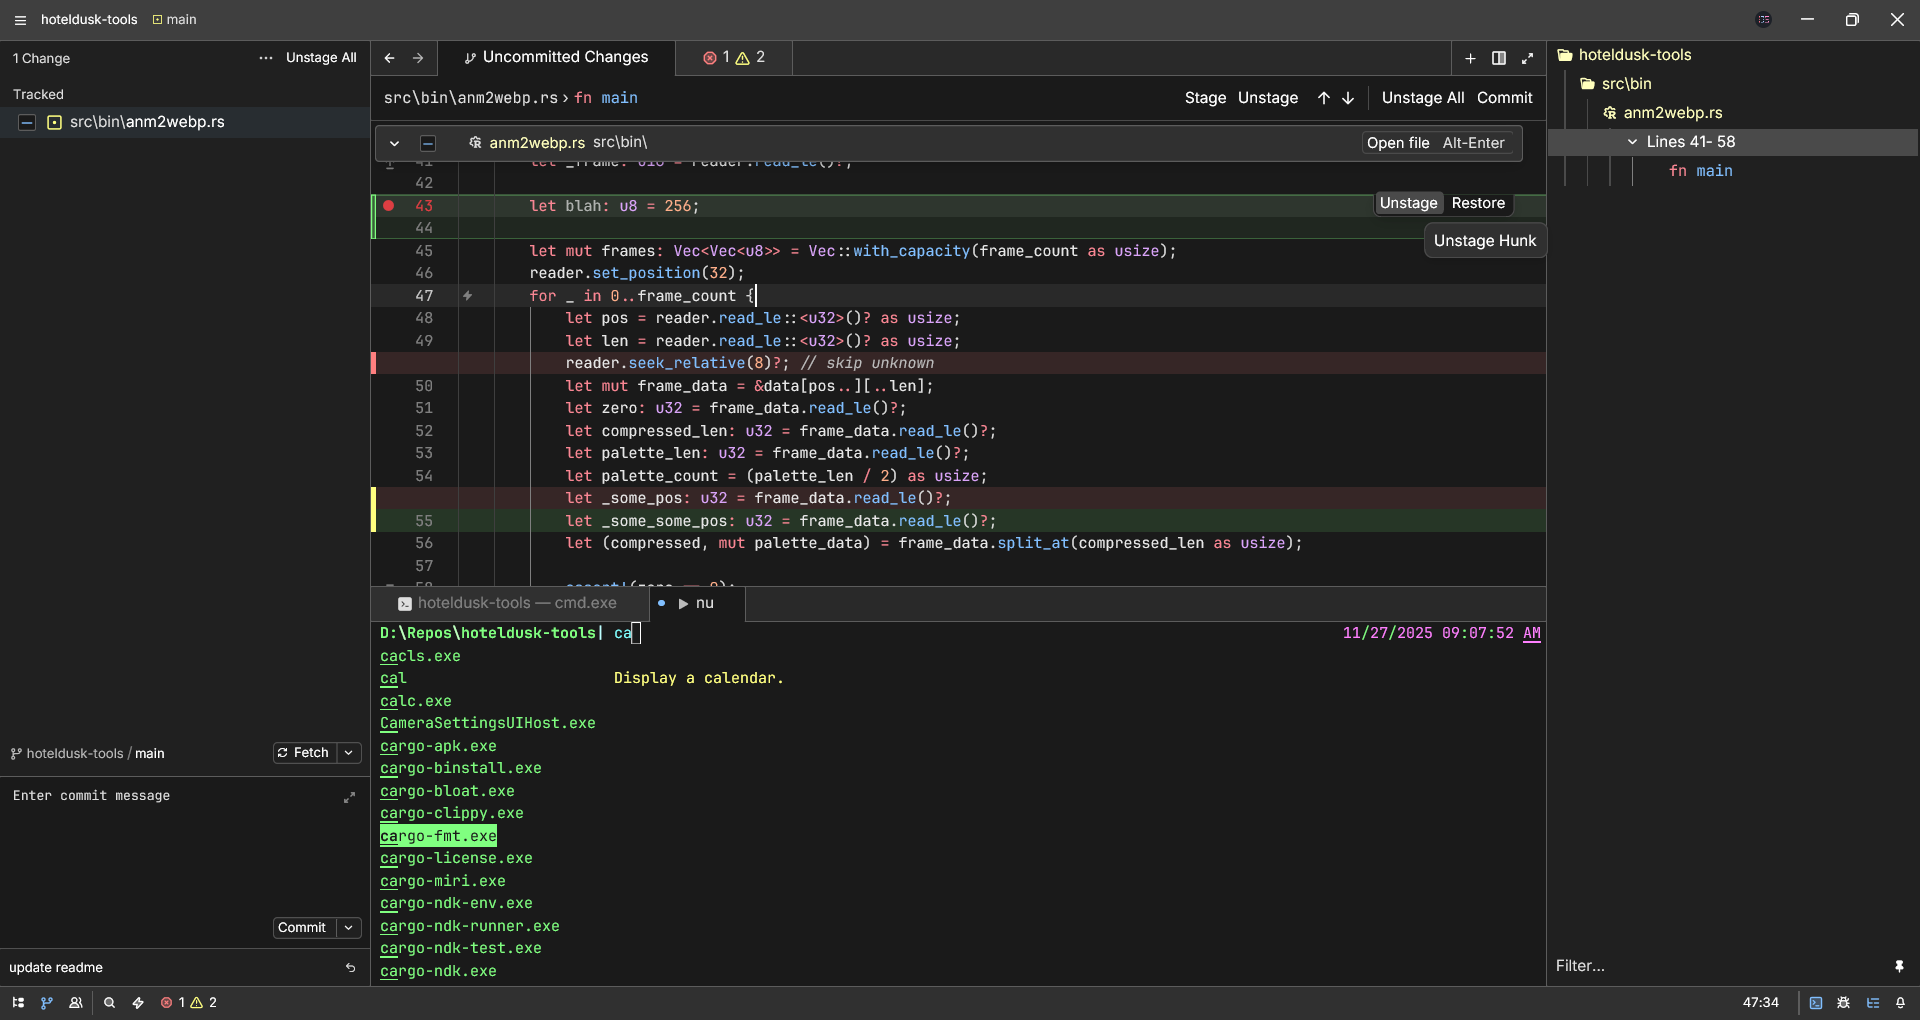Pin the outline panel filter
Viewport: 1920px width, 1020px height.
click(1899, 966)
